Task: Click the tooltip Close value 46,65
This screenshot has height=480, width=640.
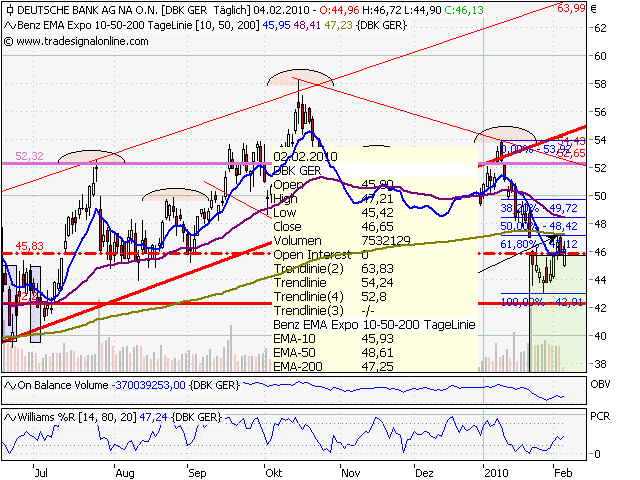Action: (378, 227)
